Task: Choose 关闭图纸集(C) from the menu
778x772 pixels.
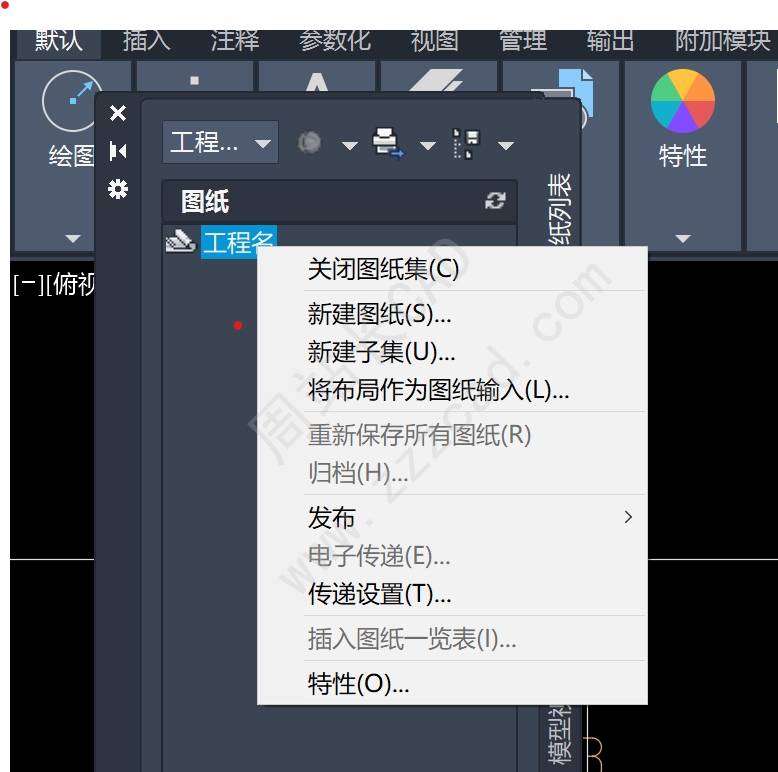Action: point(452,269)
